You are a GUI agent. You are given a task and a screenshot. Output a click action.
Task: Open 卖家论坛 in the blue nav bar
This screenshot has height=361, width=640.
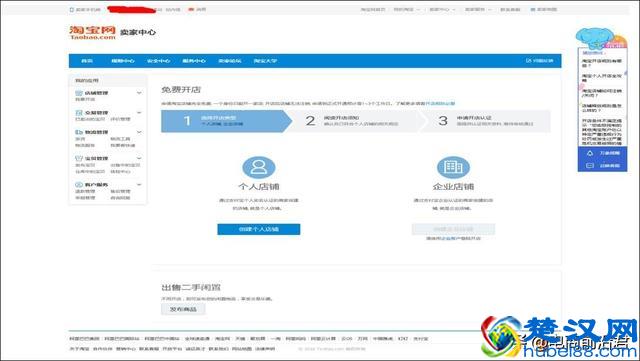[230, 61]
